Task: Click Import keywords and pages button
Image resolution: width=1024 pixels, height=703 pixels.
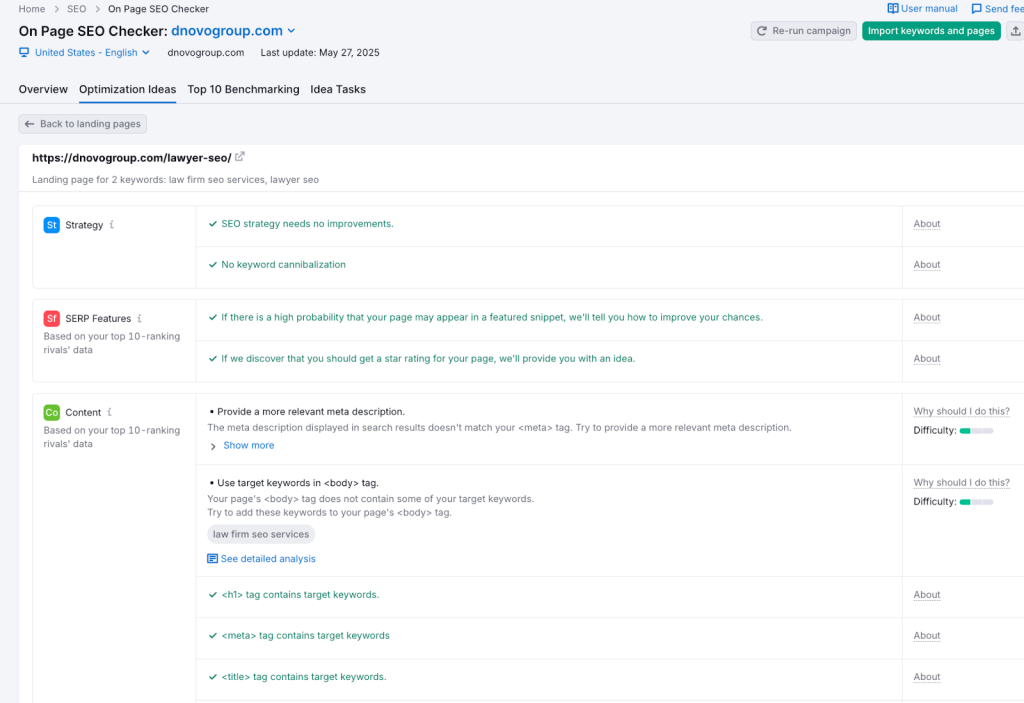Action: (x=931, y=31)
